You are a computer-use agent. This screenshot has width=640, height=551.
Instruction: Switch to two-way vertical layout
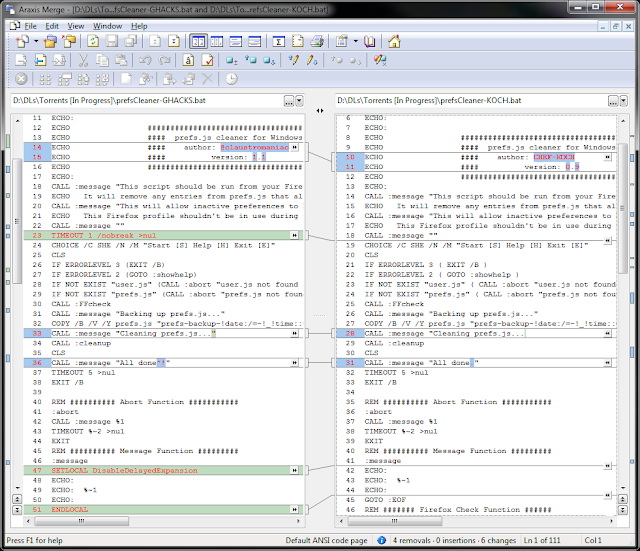[x=198, y=41]
